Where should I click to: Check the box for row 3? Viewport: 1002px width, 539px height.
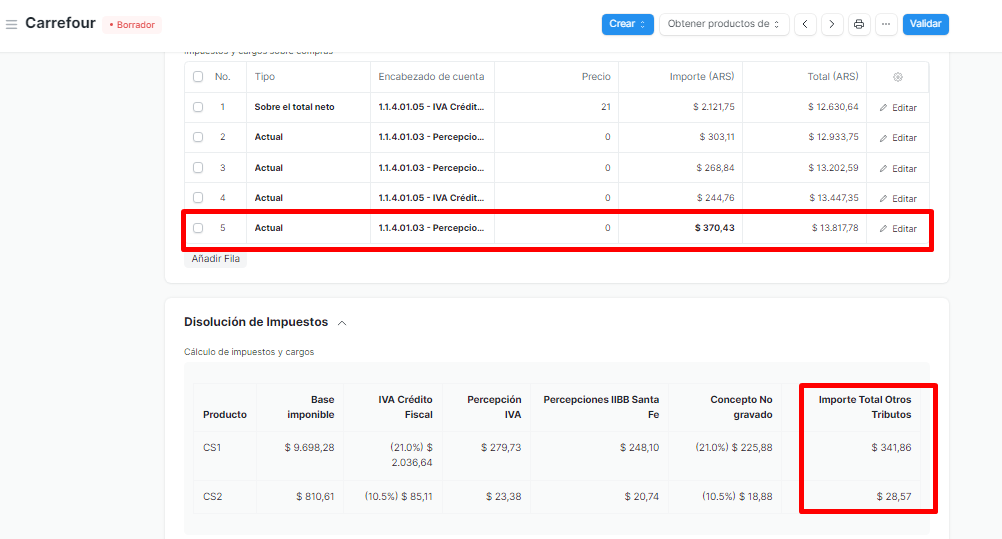click(x=198, y=168)
